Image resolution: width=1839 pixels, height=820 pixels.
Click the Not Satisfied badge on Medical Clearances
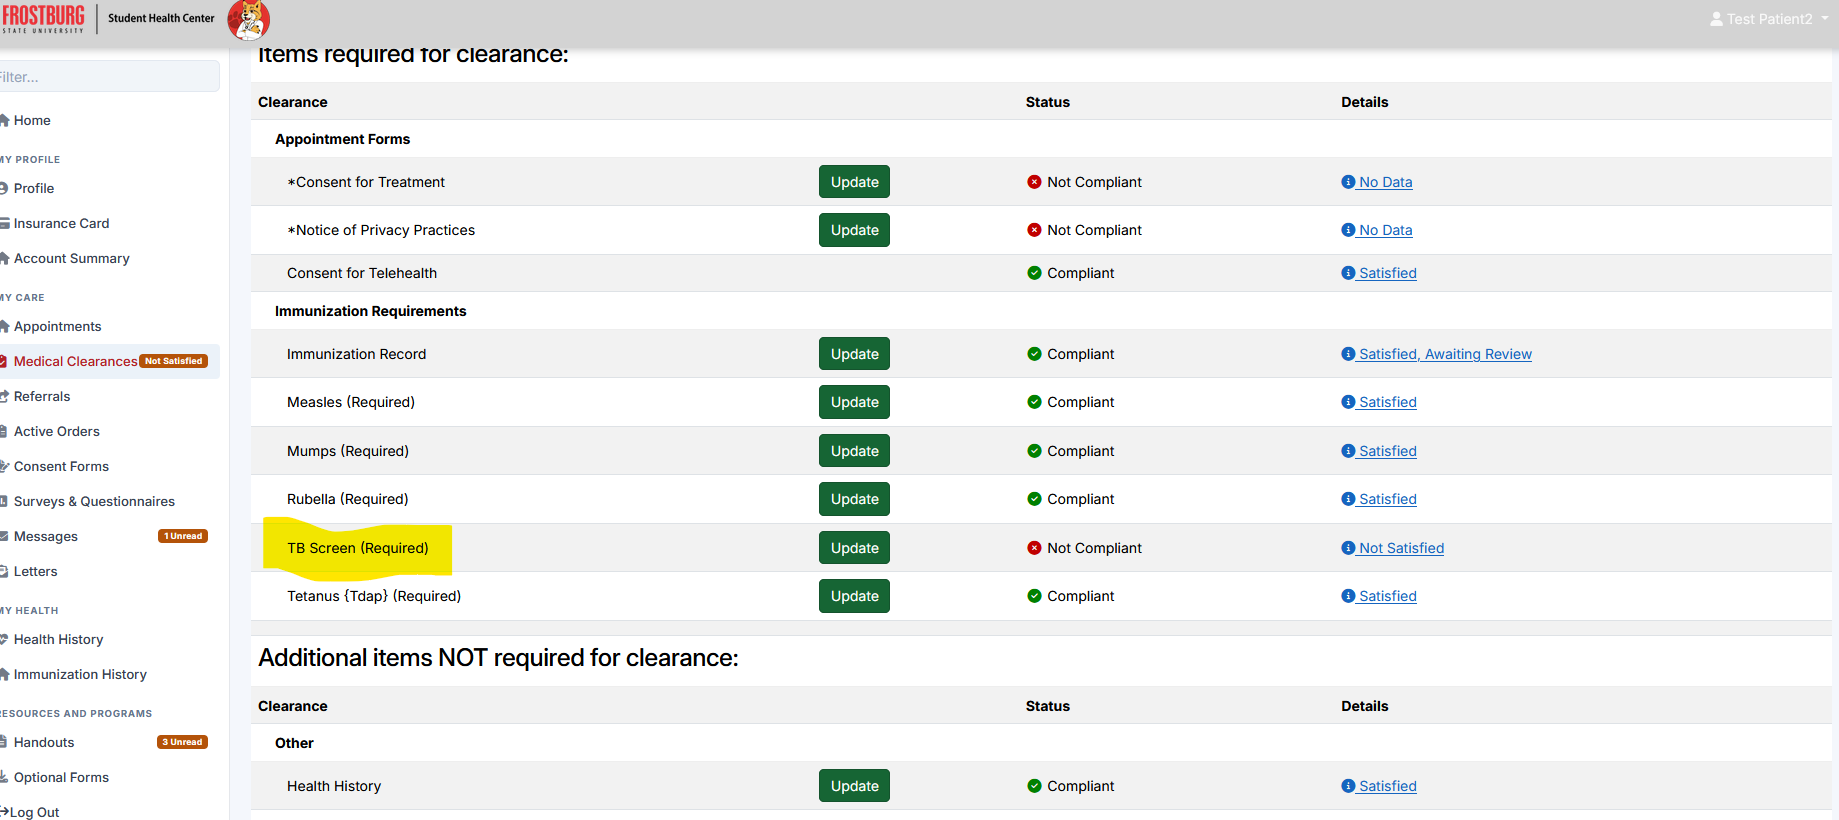pos(174,361)
